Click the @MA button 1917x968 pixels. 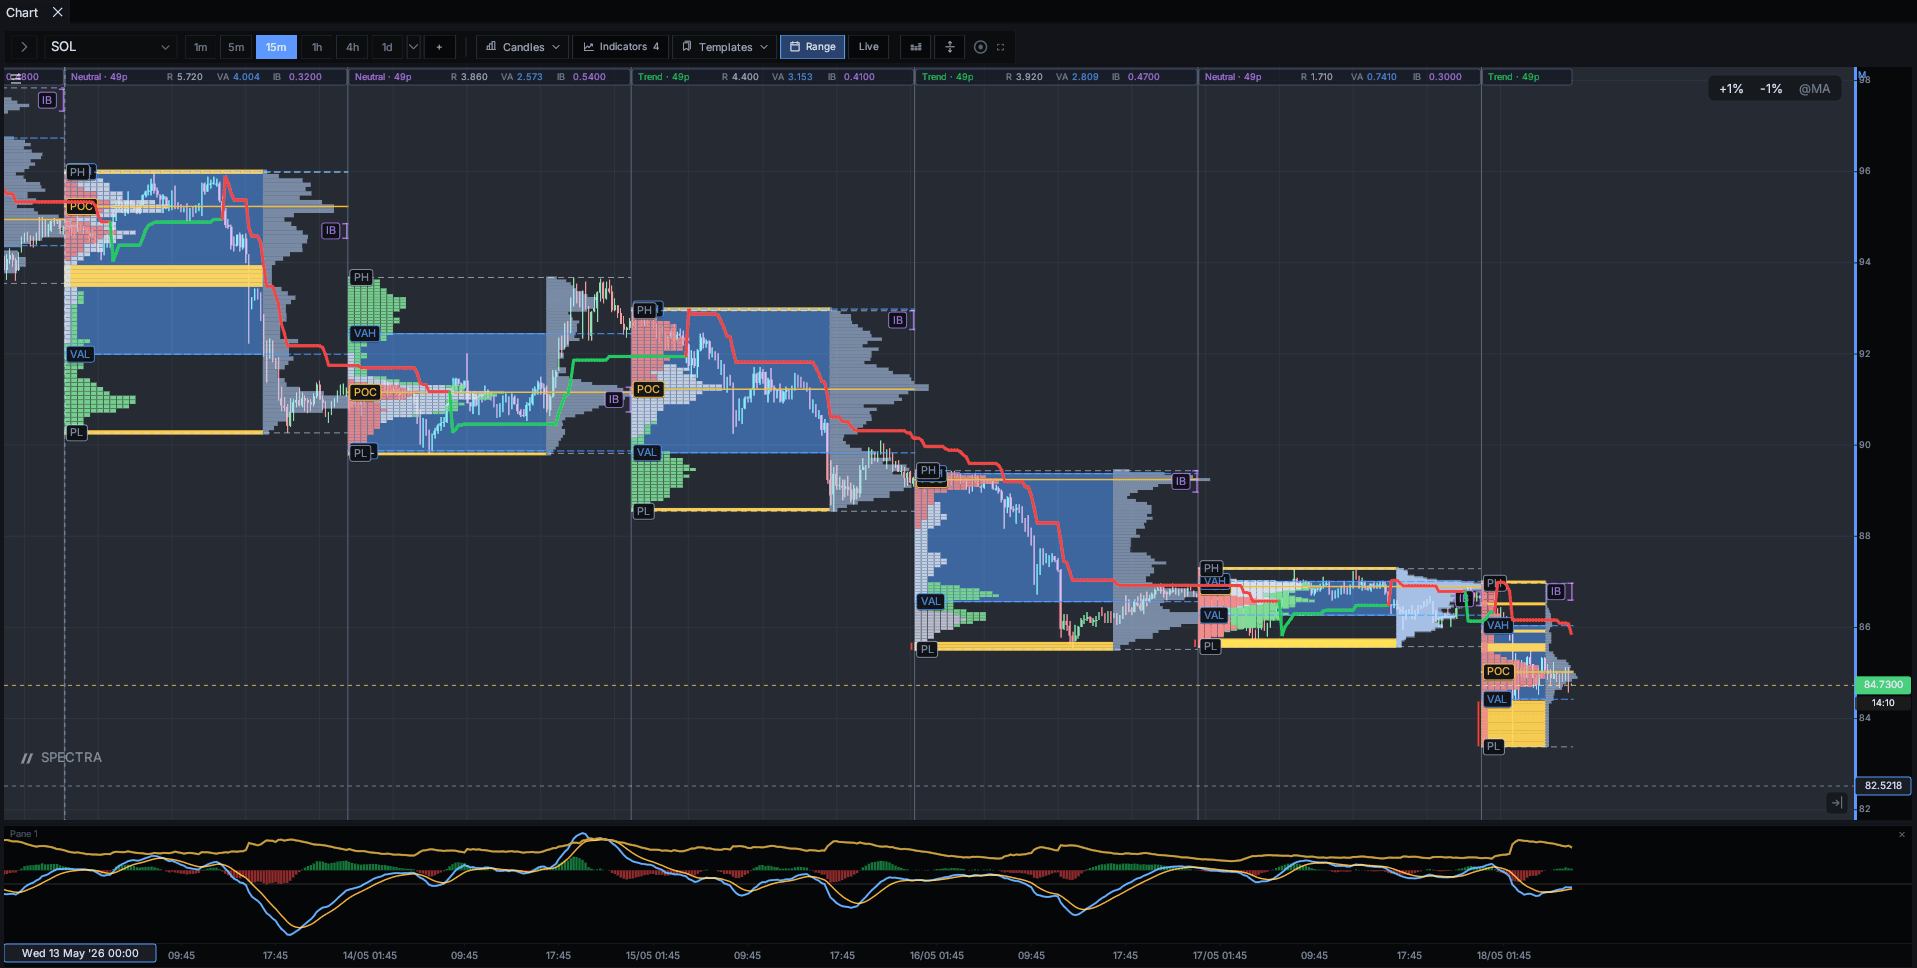tap(1814, 89)
